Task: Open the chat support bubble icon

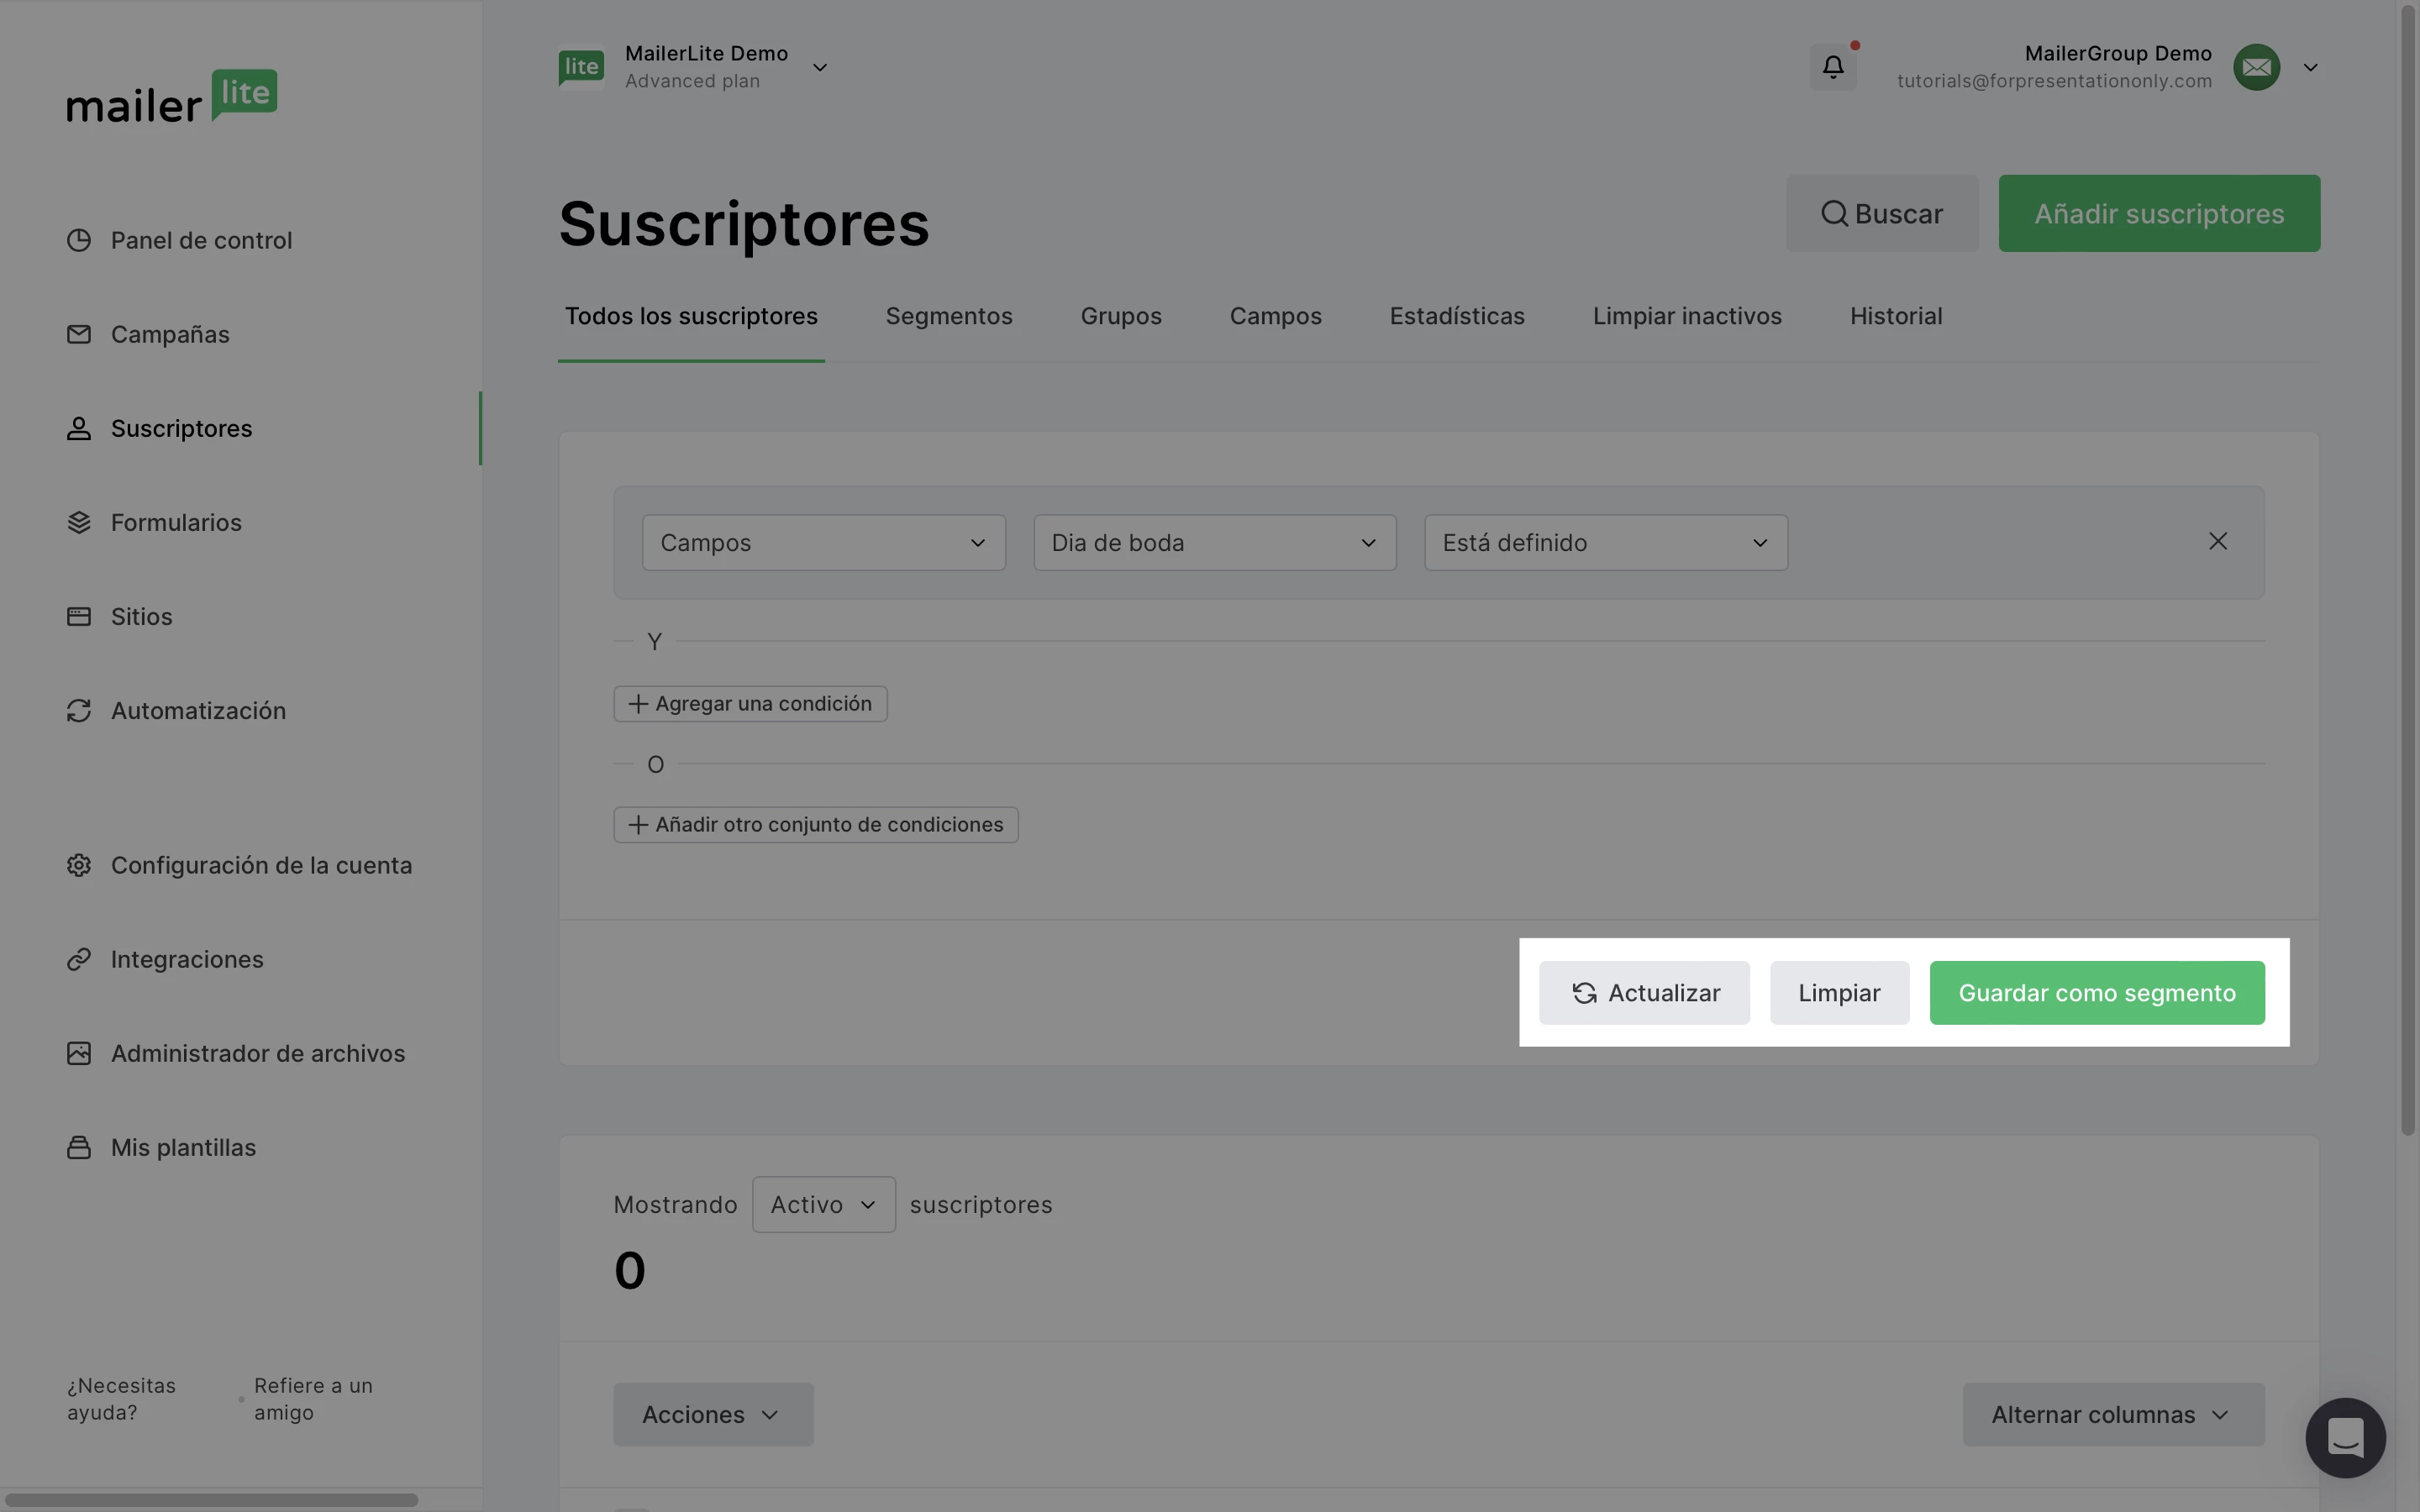Action: click(x=2344, y=1437)
